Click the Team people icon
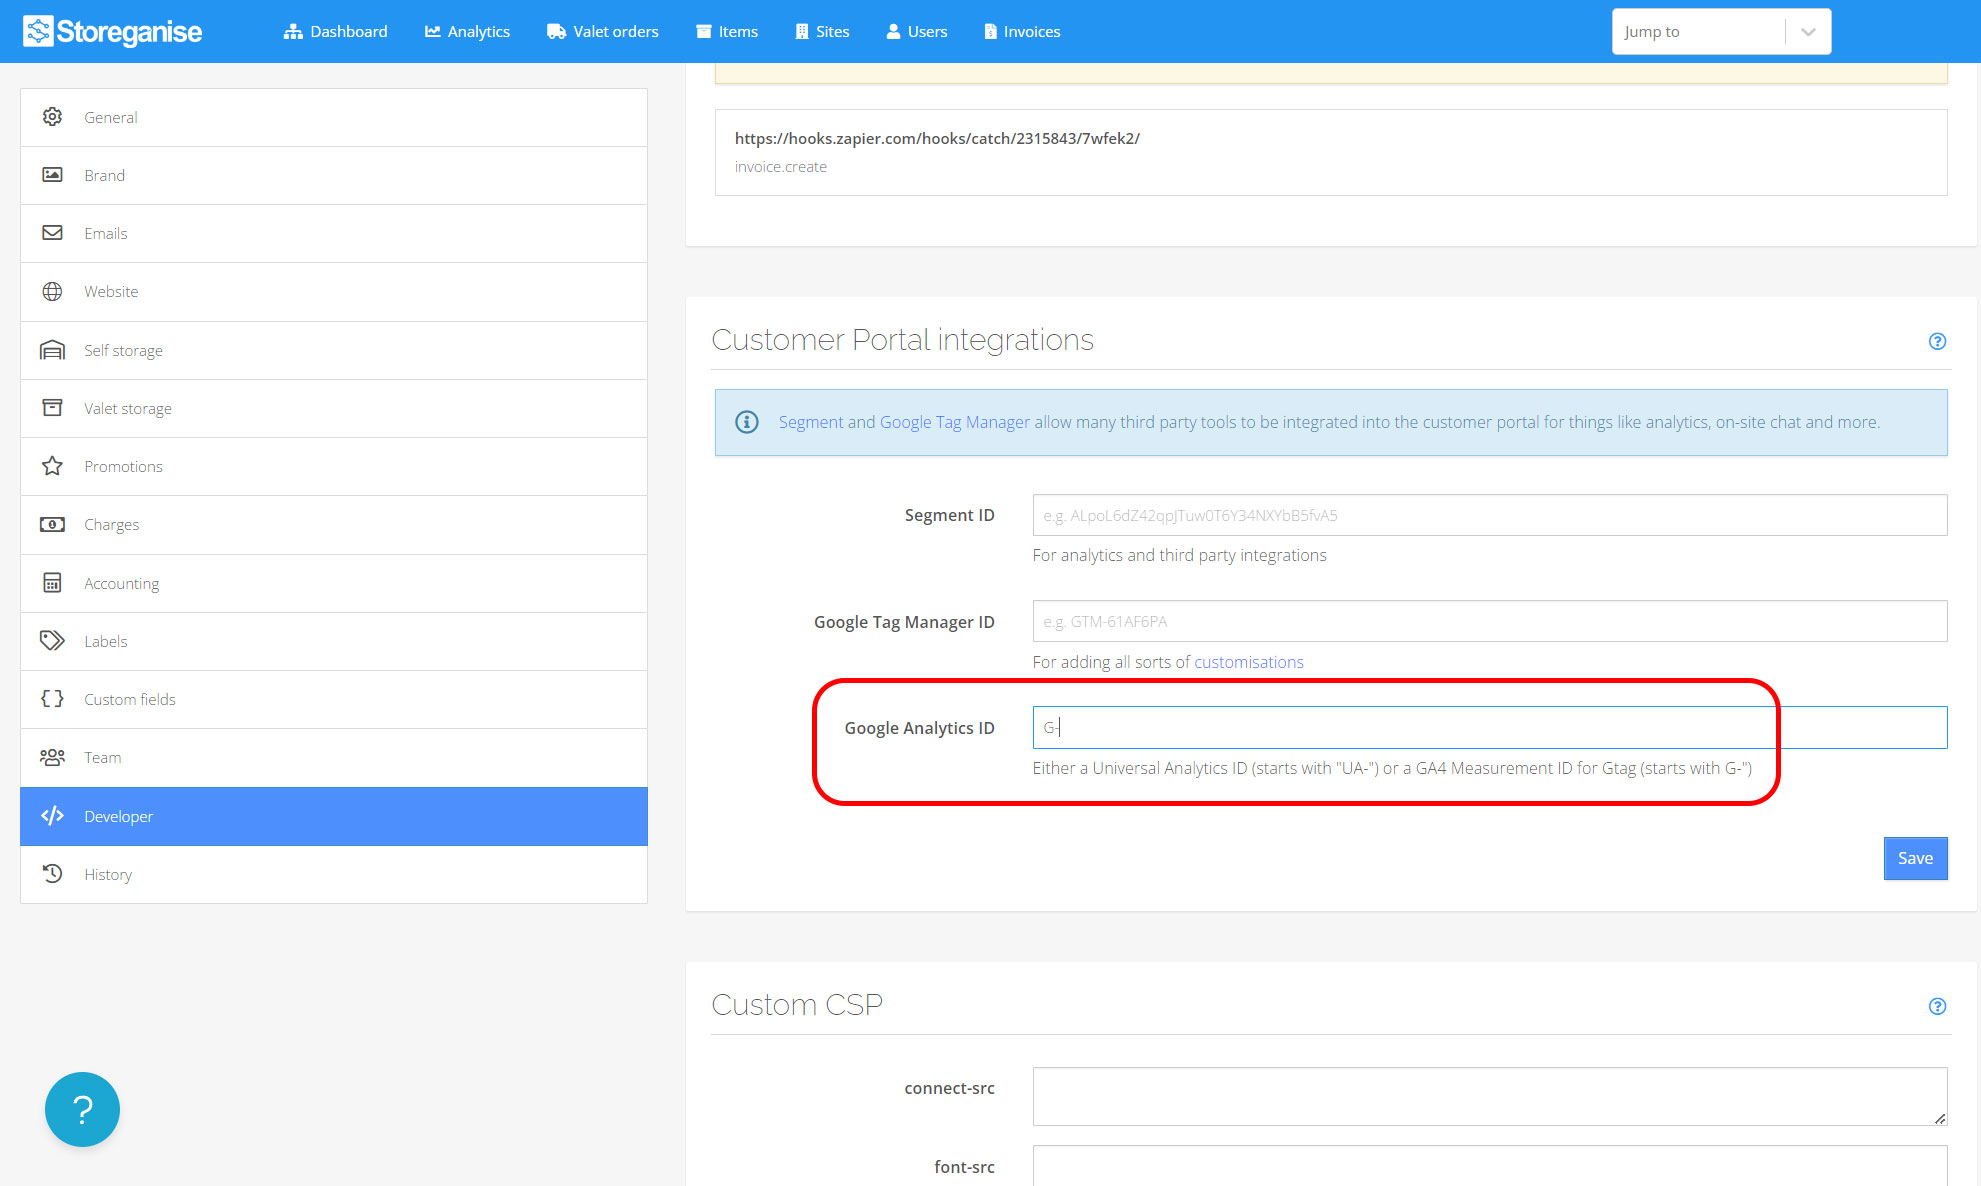This screenshot has height=1186, width=1981. [x=52, y=757]
